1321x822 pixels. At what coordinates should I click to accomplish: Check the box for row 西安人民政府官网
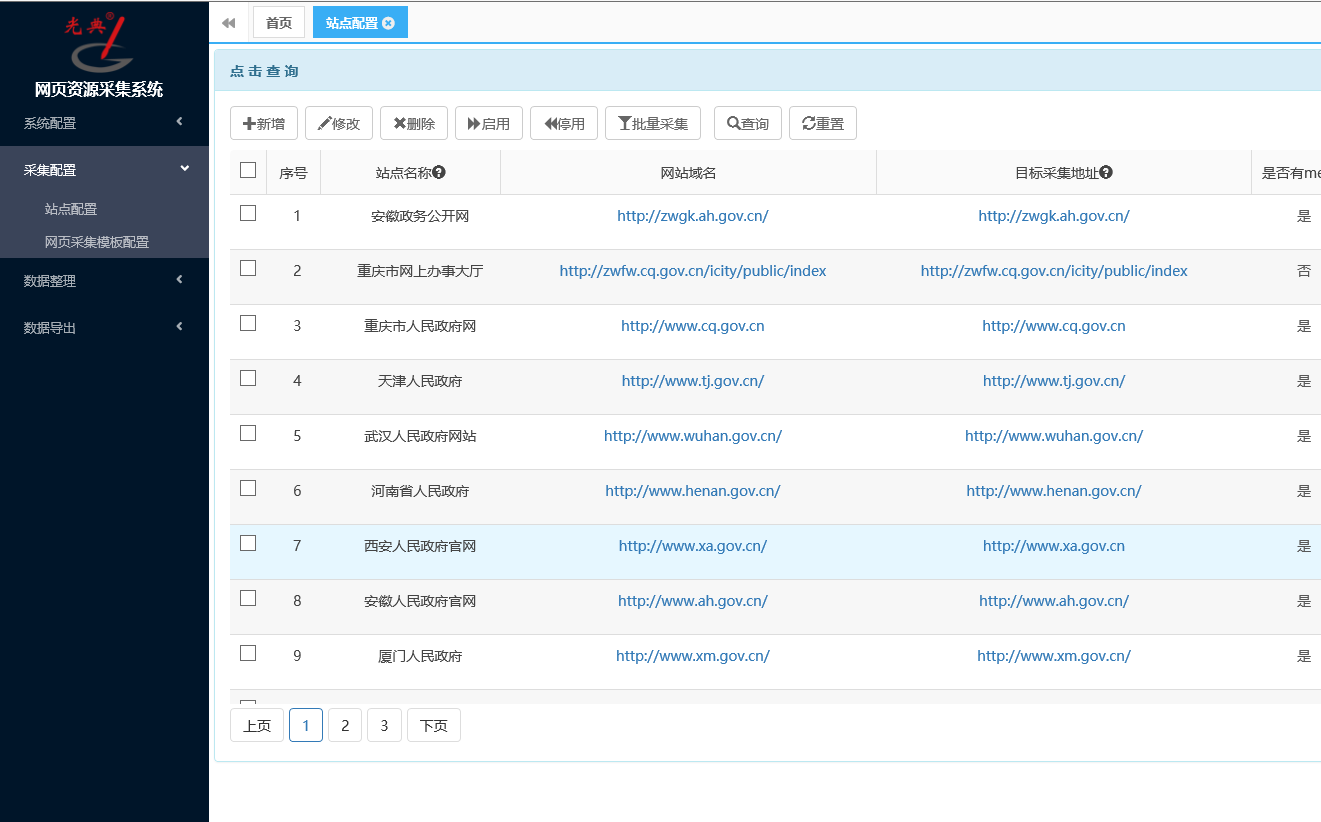248,543
